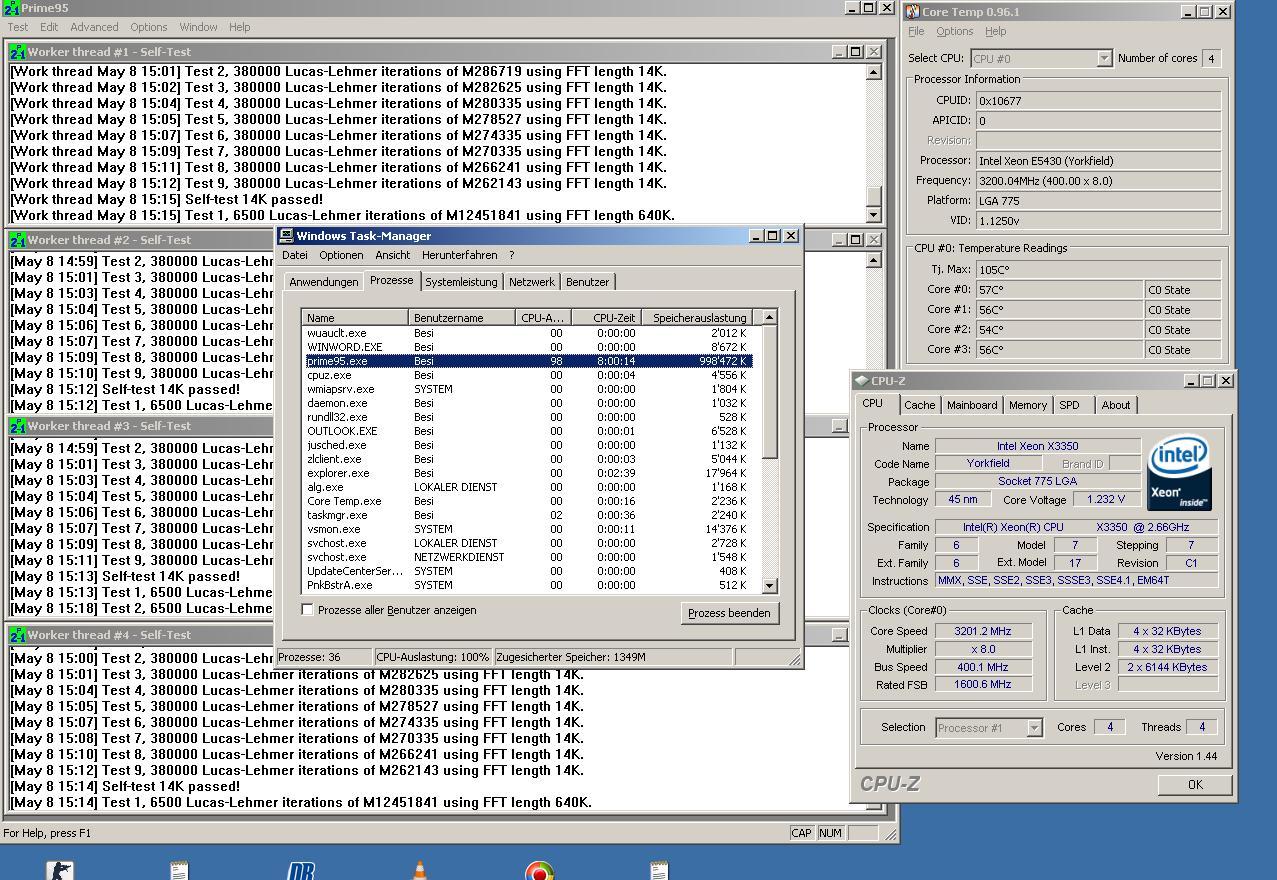Screen dimensions: 1277x880
Task: Select the explorer.exe process row
Action: click(338, 473)
